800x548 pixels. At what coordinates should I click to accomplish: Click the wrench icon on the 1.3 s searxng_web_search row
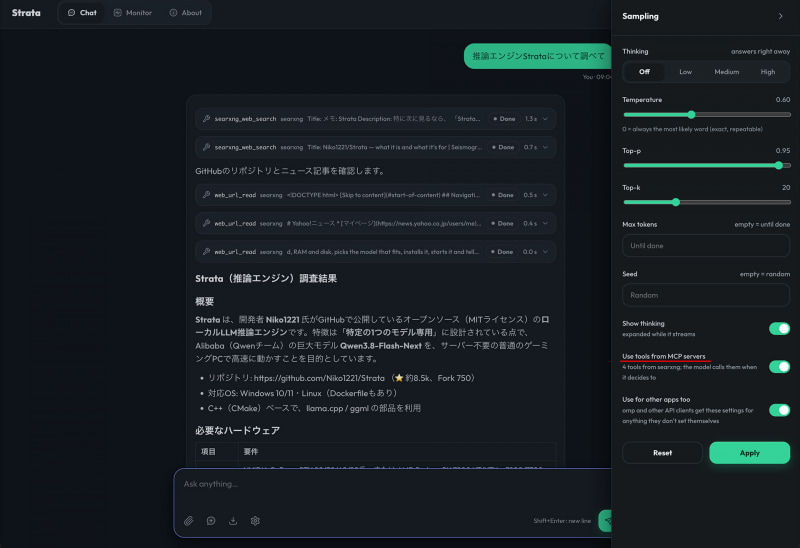(x=206, y=118)
